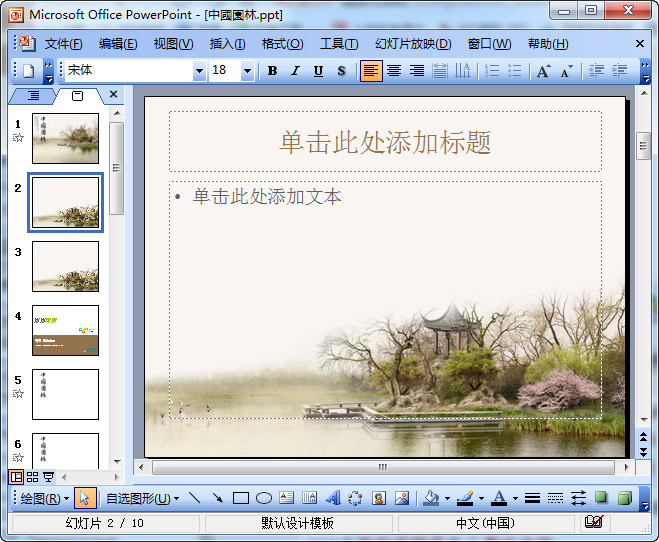
Task: Switch to Normal view
Action: point(16,477)
